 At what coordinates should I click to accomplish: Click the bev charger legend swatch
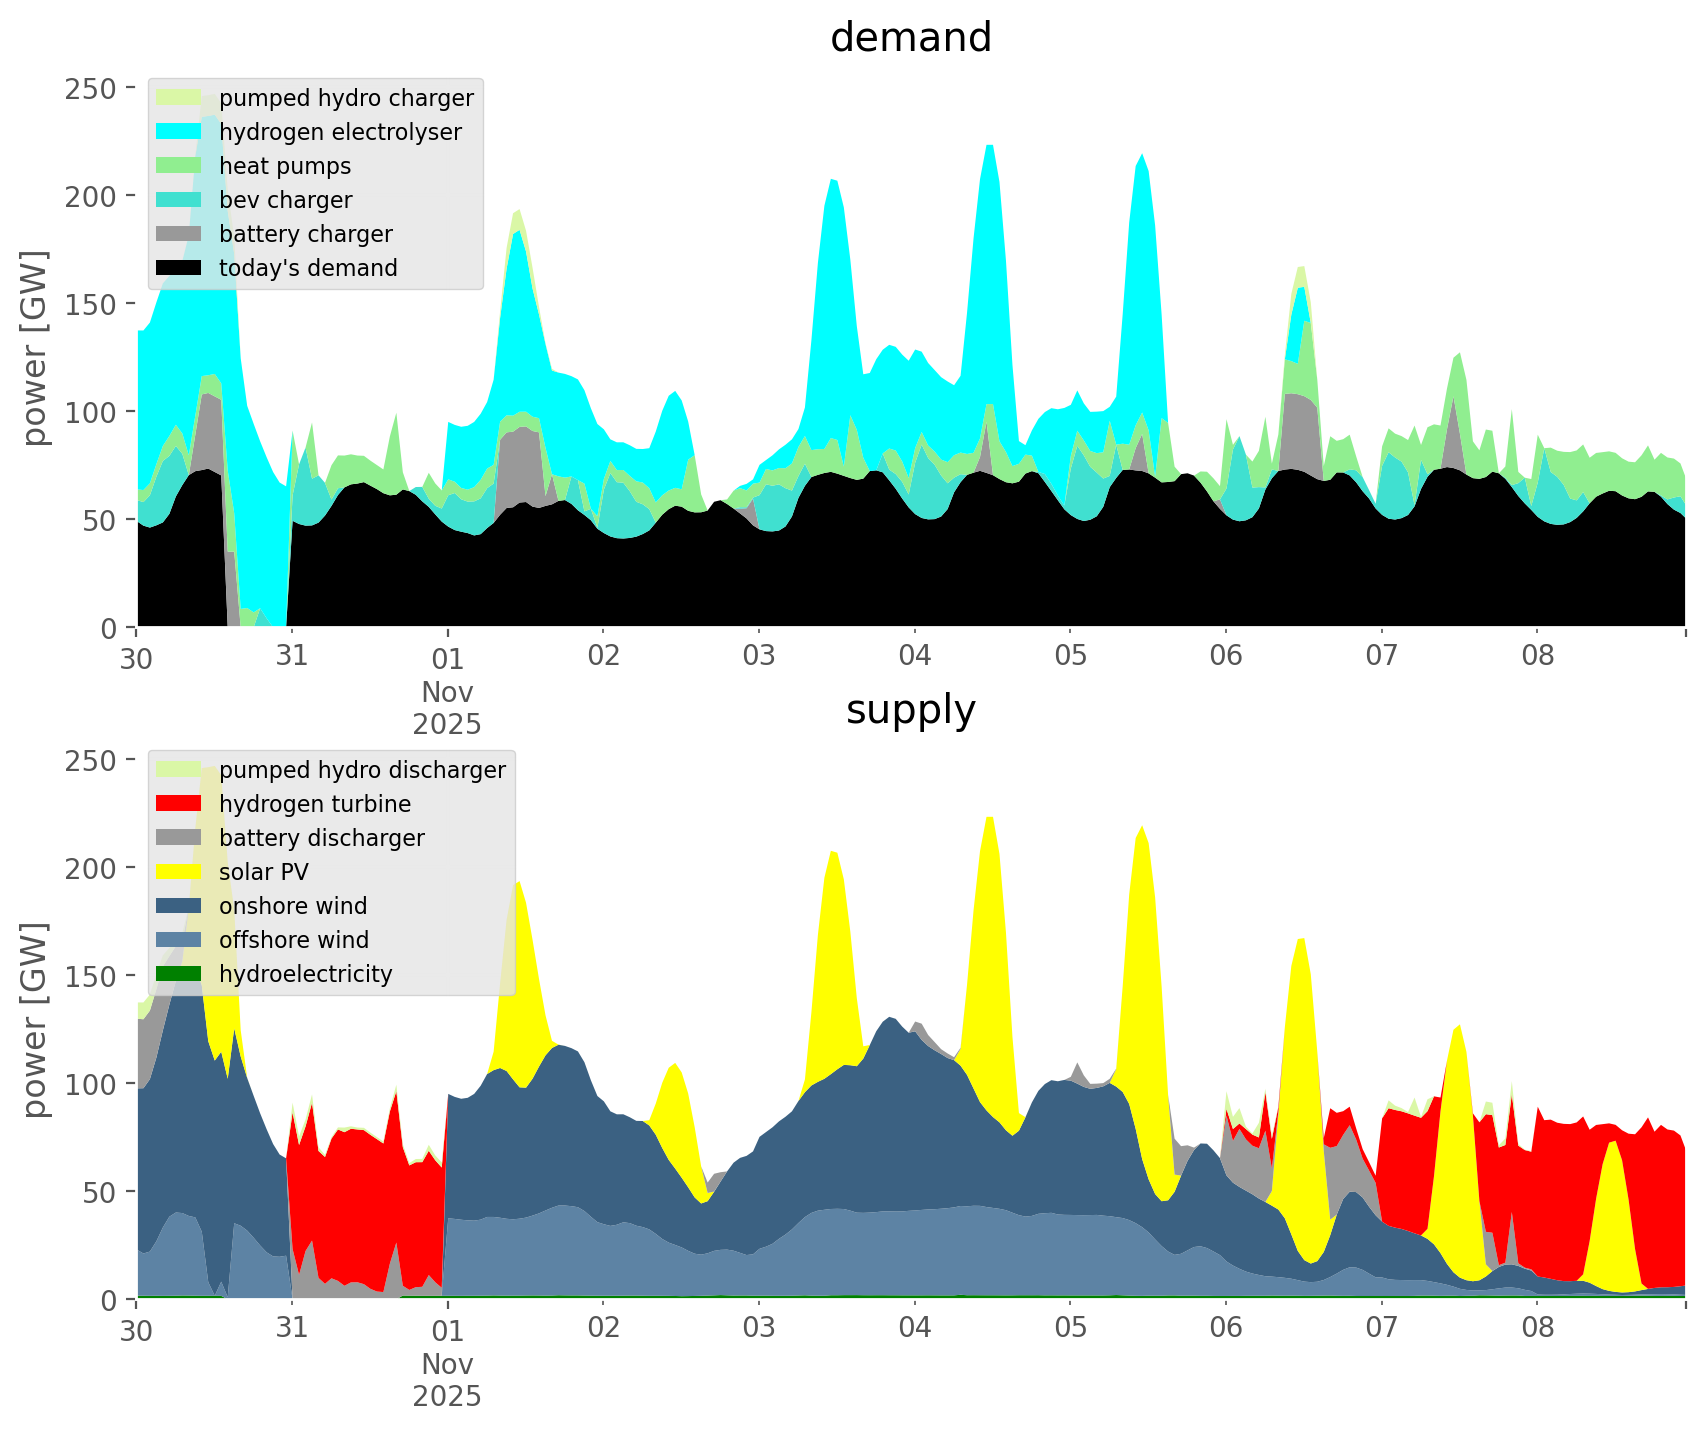click(179, 200)
